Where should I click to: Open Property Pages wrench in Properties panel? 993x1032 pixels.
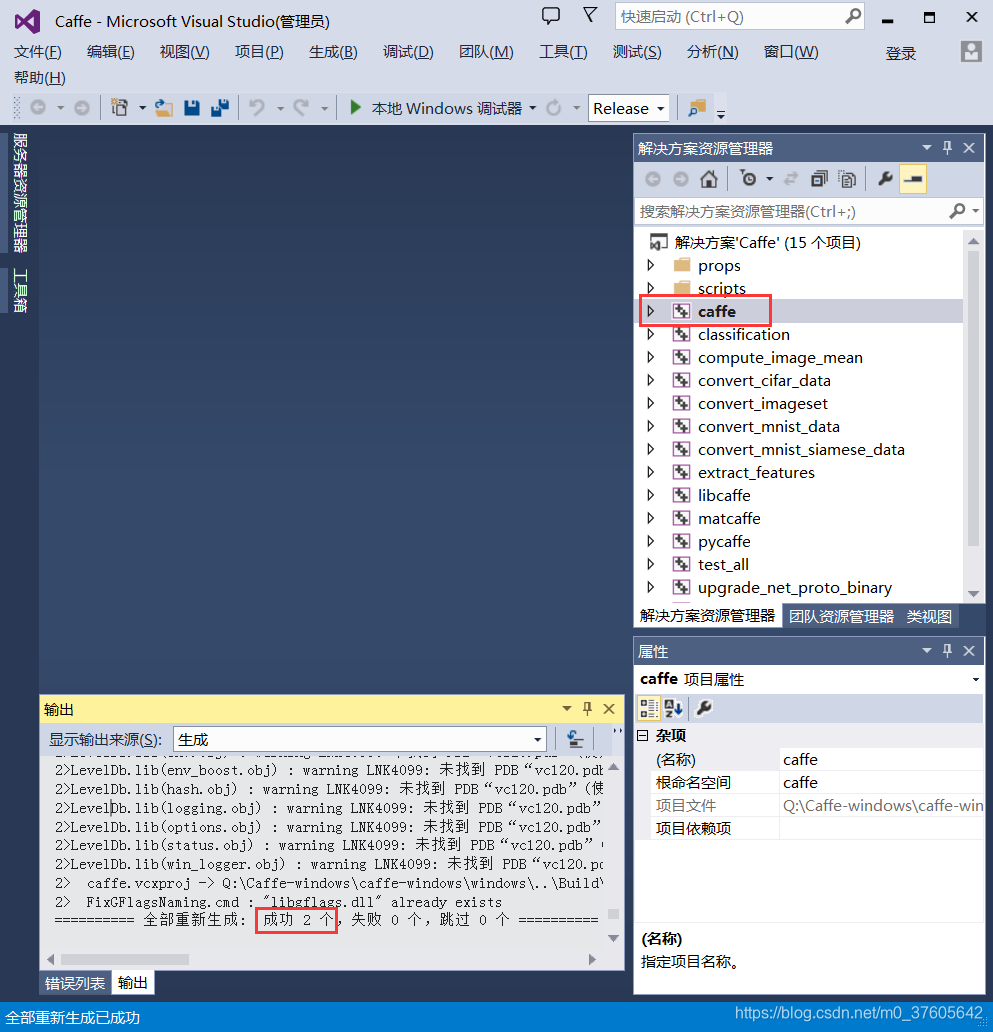click(x=704, y=708)
